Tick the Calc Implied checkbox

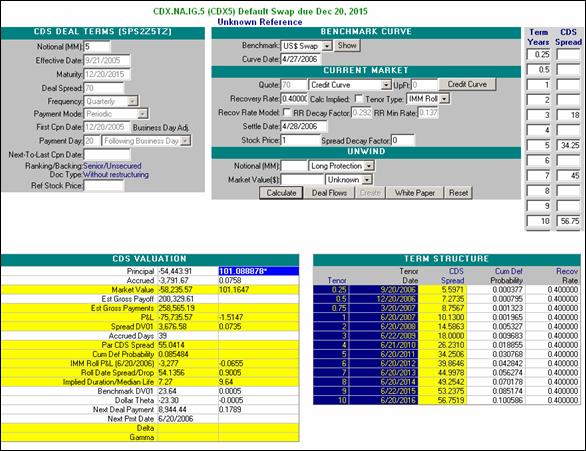coord(358,99)
